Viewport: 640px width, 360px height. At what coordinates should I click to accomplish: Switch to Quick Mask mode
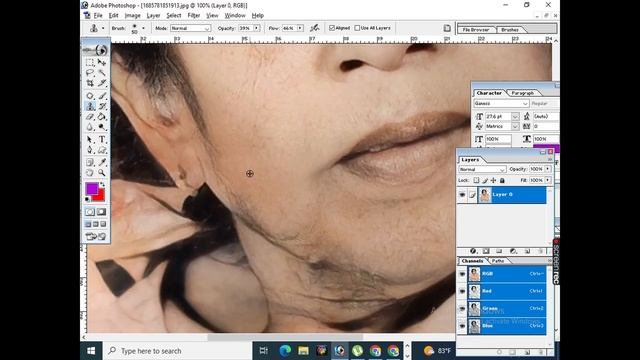point(101,212)
